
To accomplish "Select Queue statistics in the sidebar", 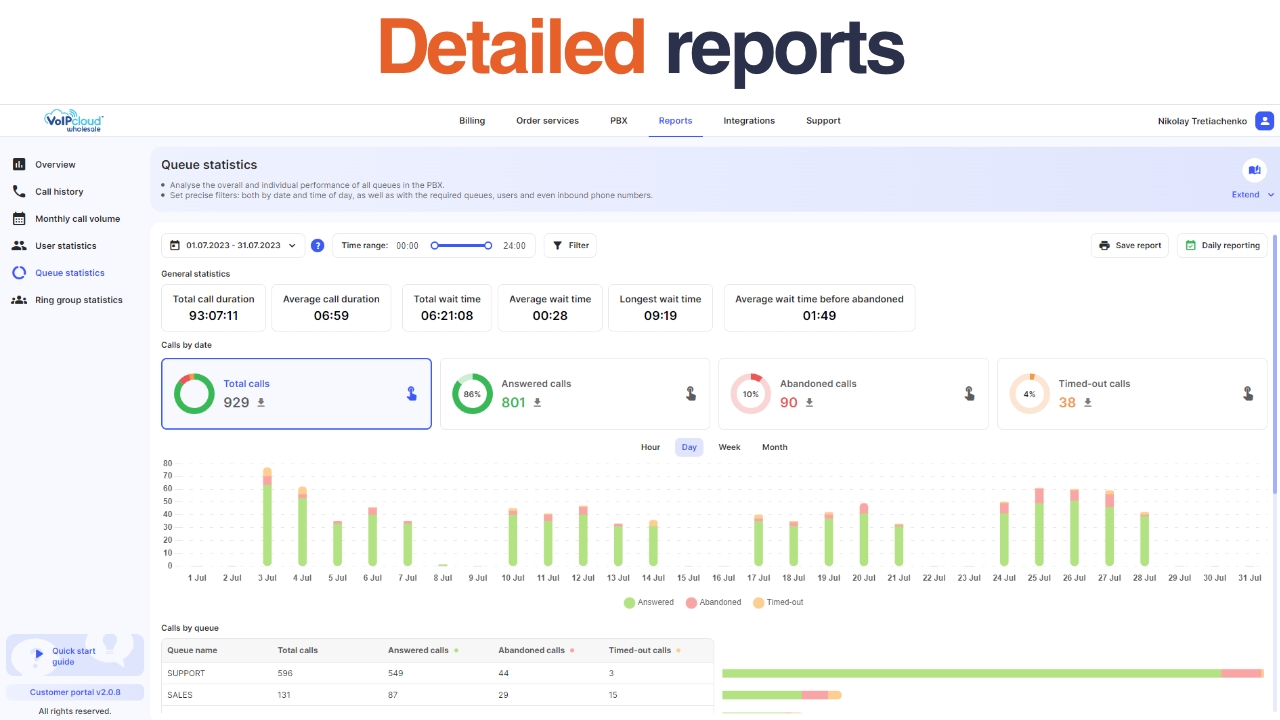I will (69, 272).
